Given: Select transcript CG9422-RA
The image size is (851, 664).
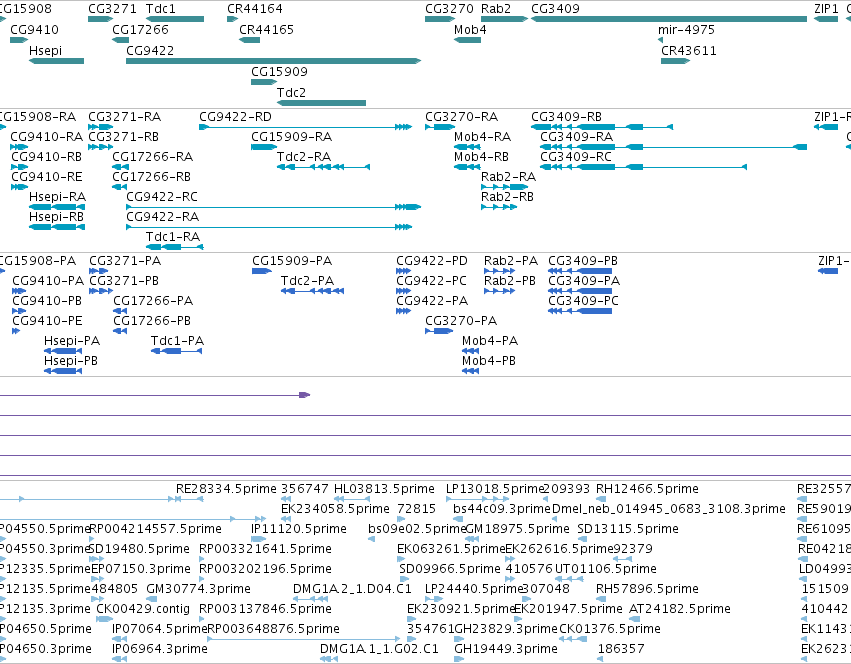Looking at the screenshot, I should pyautogui.click(x=162, y=217).
